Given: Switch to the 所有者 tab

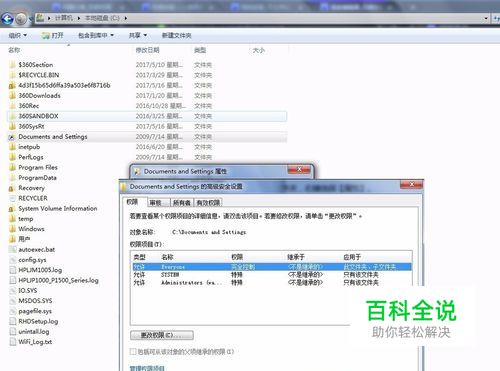Looking at the screenshot, I should tap(182, 202).
